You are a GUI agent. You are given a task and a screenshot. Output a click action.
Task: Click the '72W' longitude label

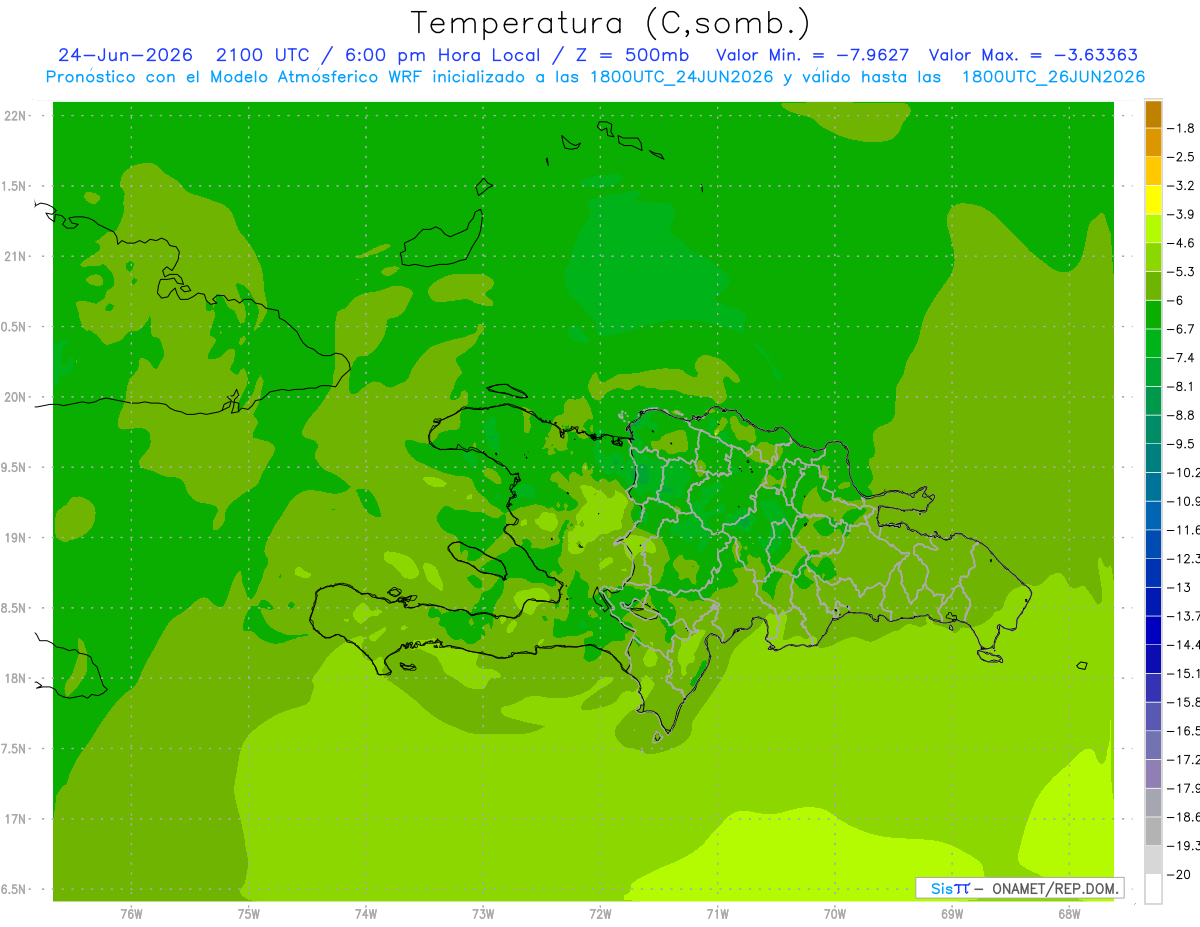[x=600, y=913]
